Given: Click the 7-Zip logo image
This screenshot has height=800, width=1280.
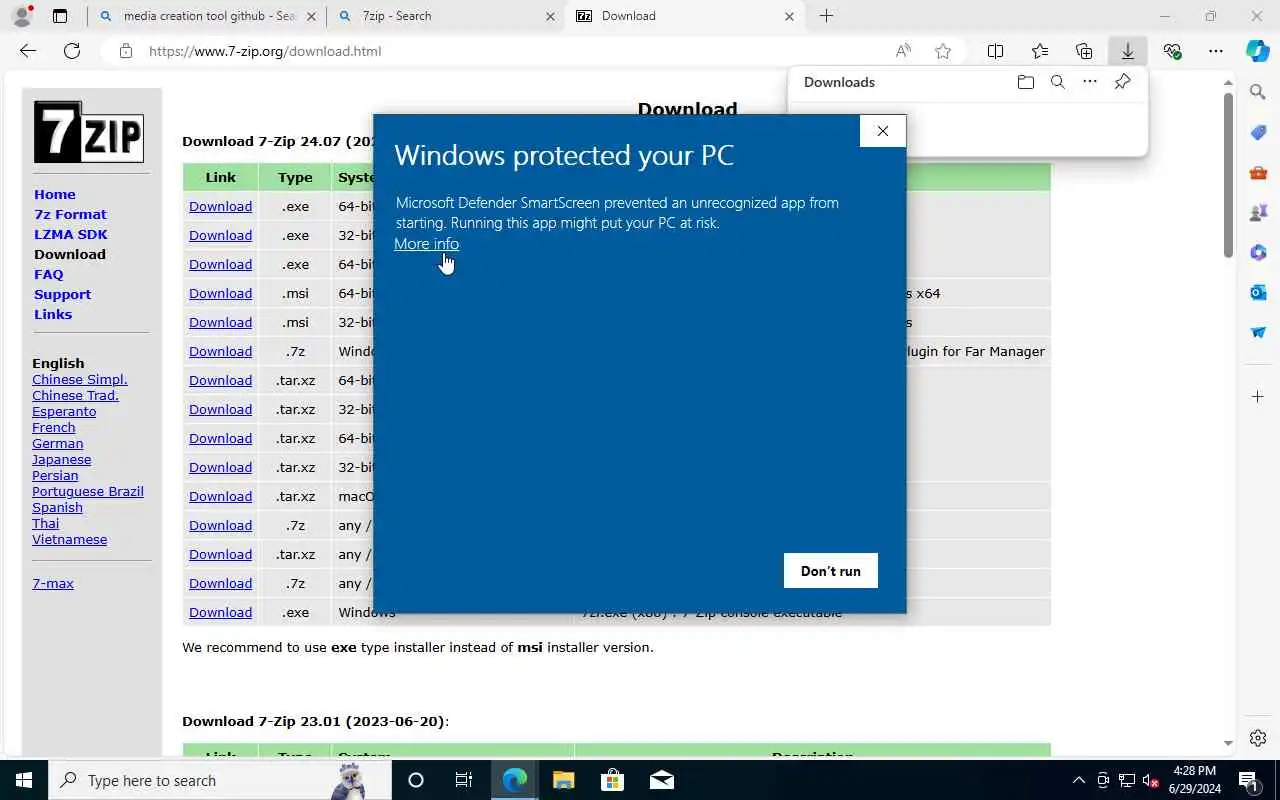Looking at the screenshot, I should pos(89,132).
